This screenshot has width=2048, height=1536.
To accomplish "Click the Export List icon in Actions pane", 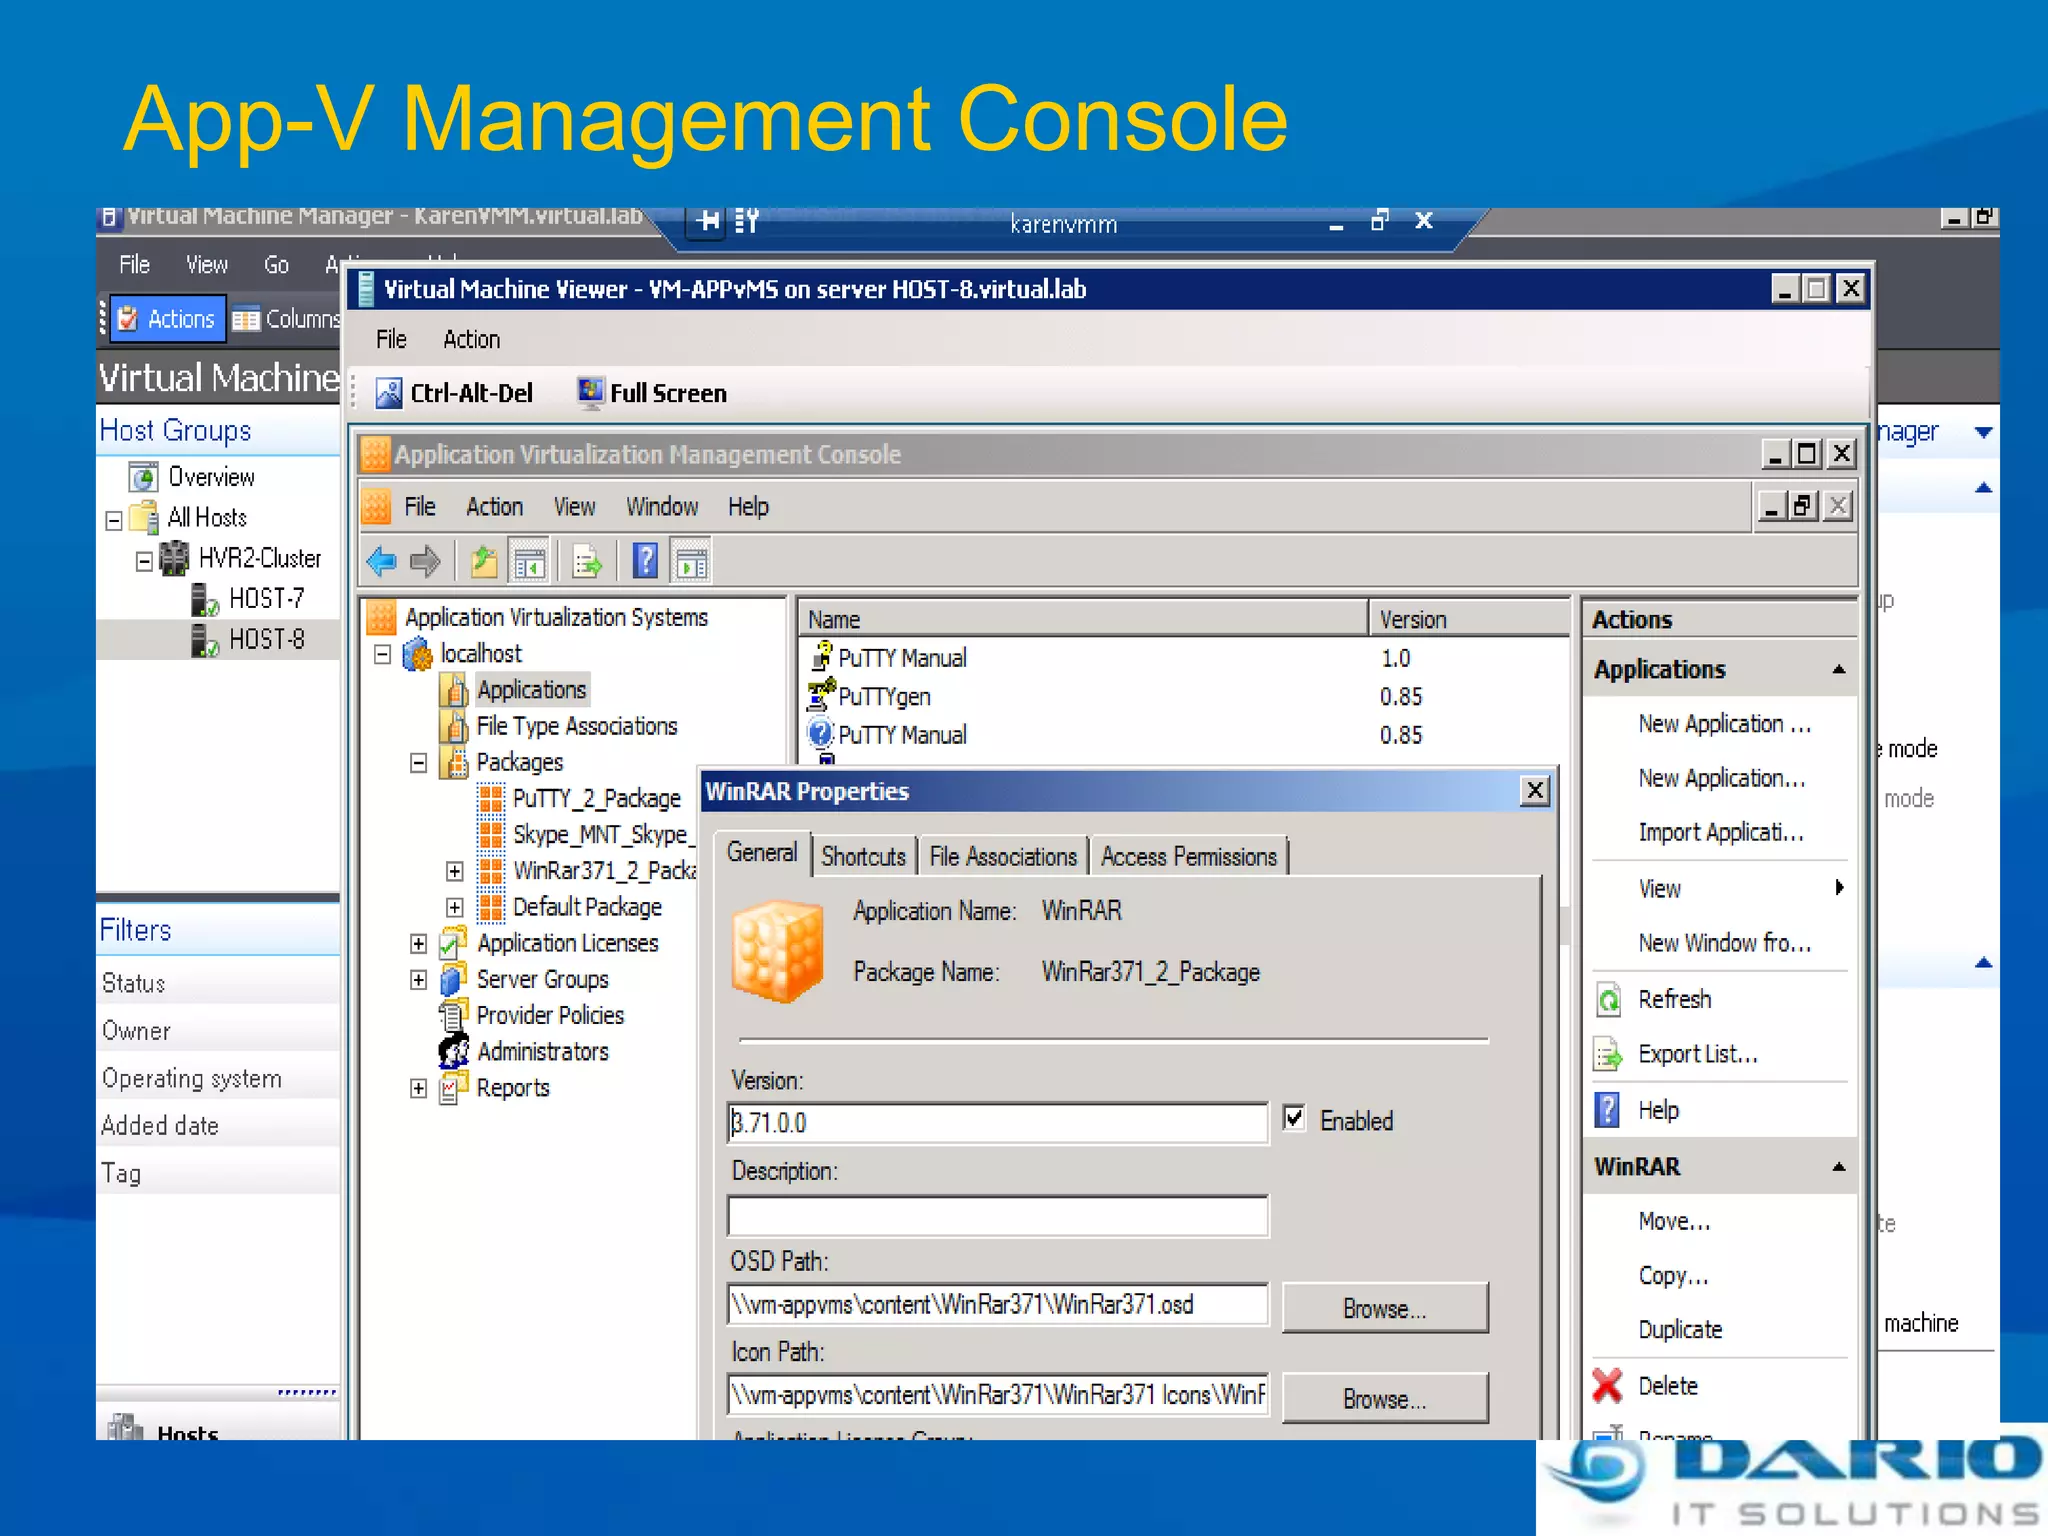I will coord(1608,1055).
